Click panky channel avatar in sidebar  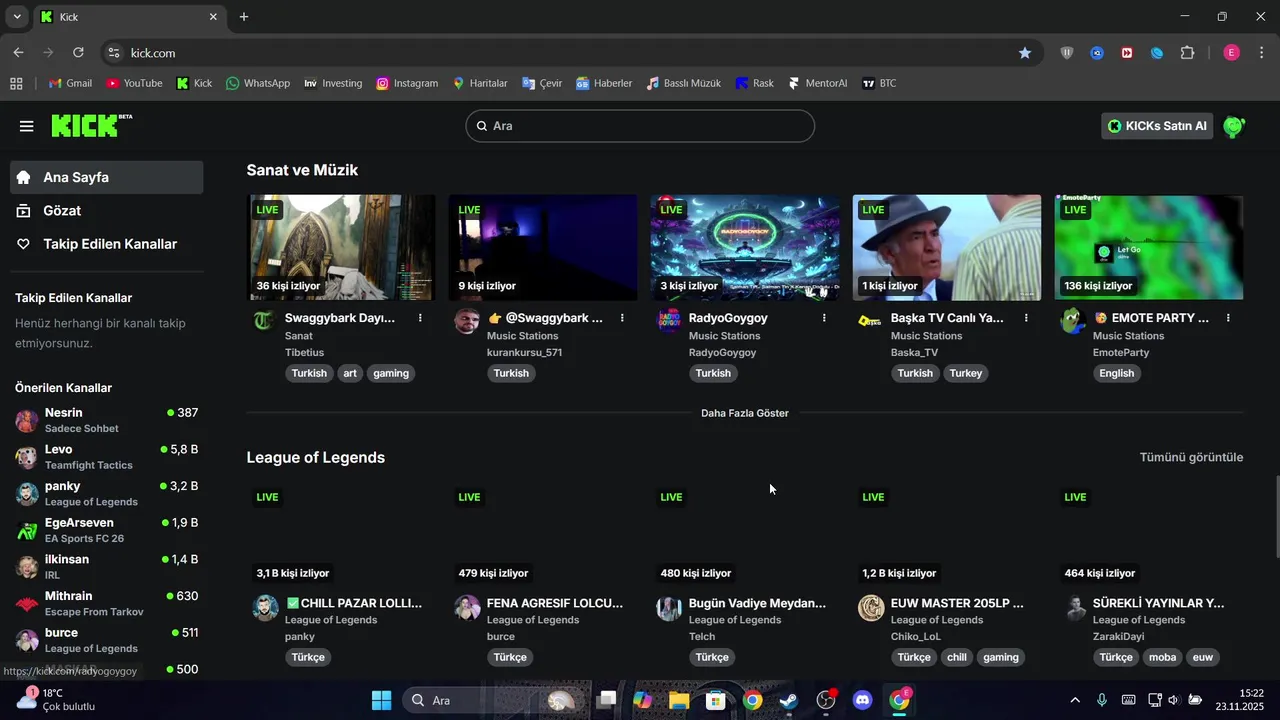27,494
